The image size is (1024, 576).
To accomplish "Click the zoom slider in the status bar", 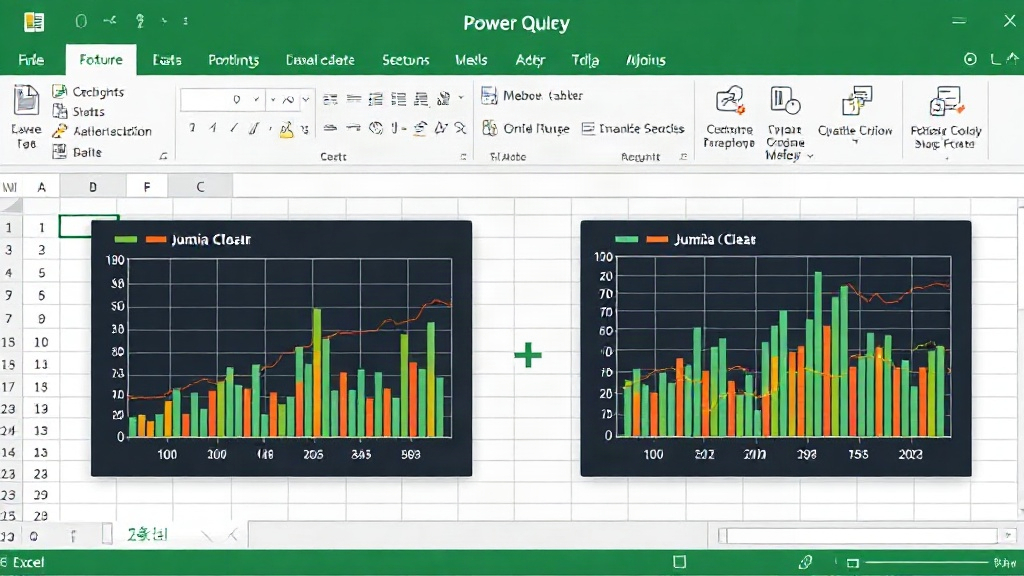I will tap(925, 562).
